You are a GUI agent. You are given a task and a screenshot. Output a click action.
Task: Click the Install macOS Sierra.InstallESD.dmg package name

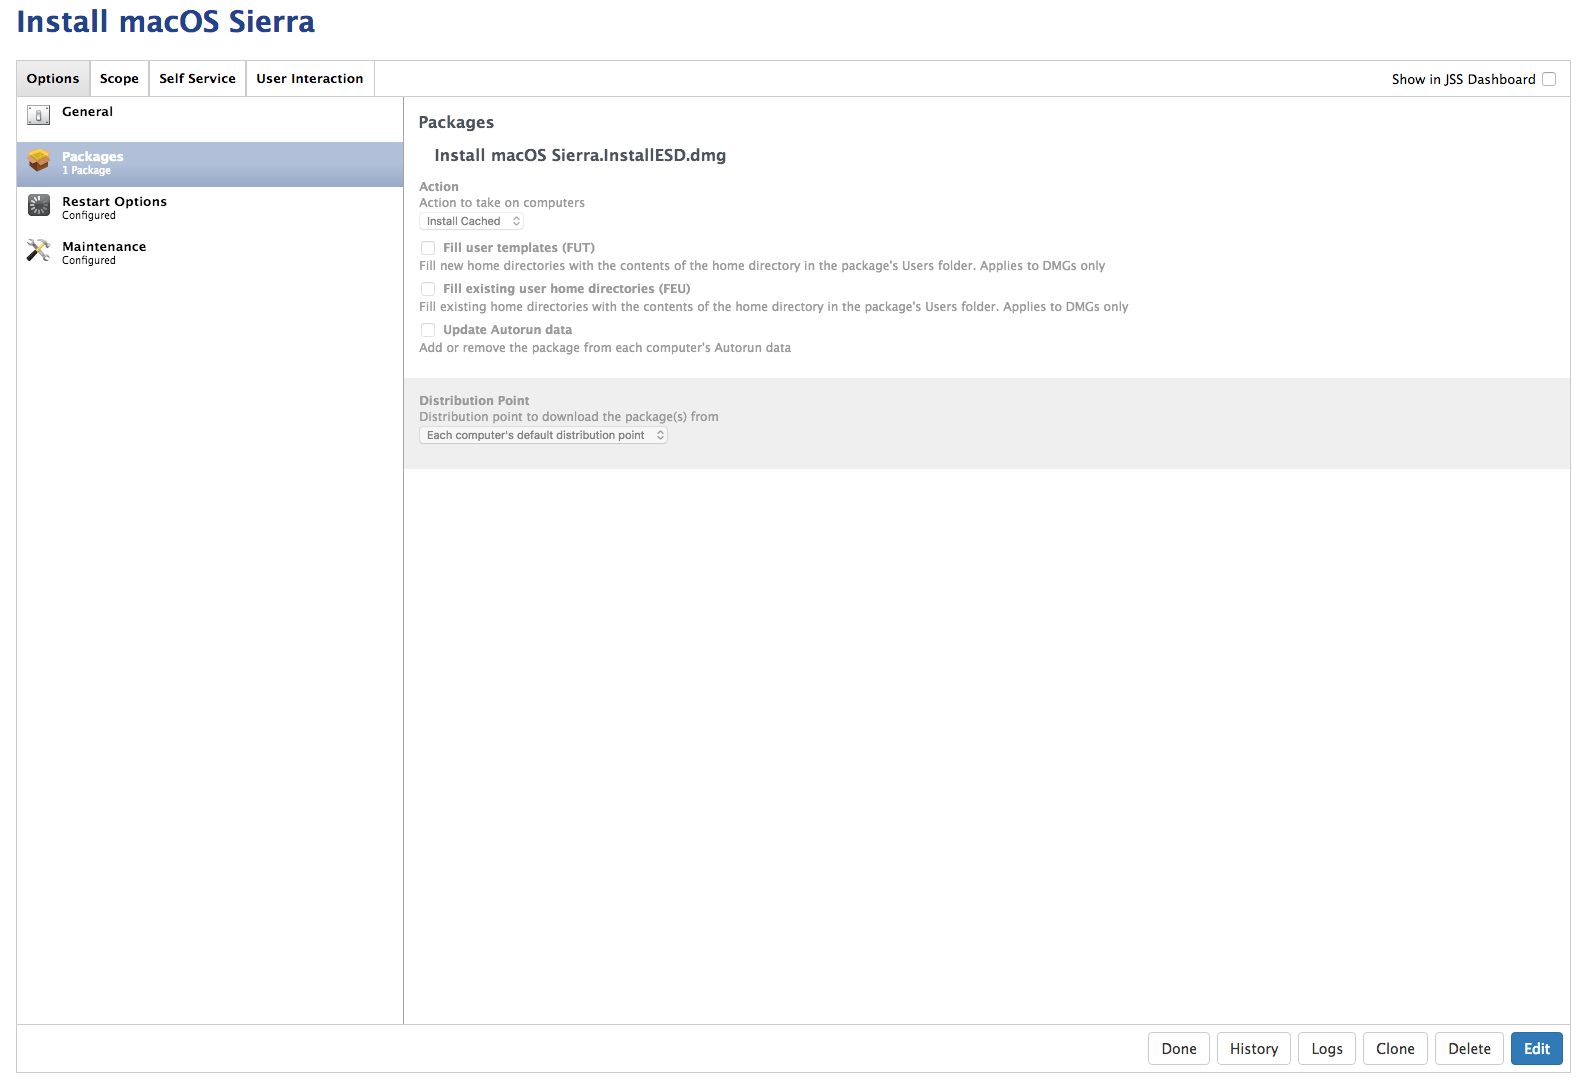pyautogui.click(x=580, y=155)
